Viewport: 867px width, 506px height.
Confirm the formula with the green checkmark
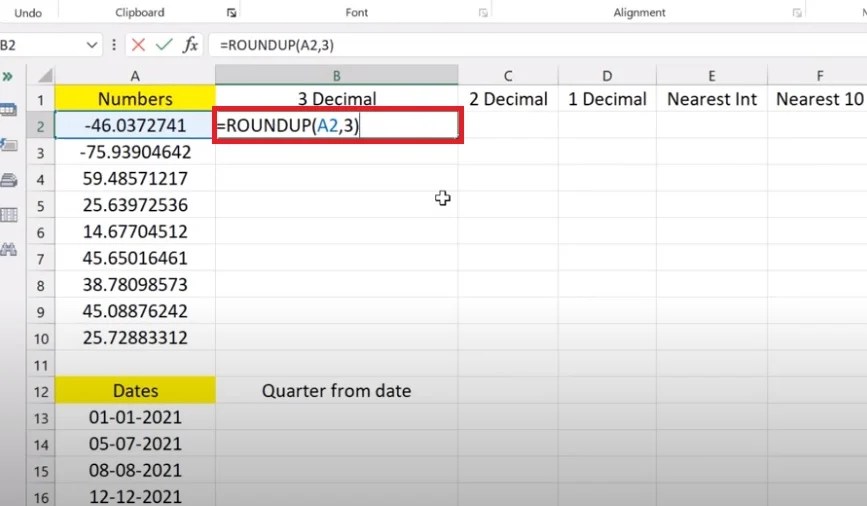[x=164, y=45]
